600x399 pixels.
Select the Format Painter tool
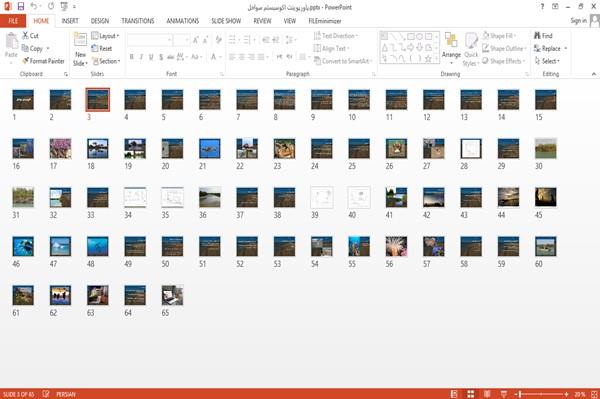pos(43,61)
